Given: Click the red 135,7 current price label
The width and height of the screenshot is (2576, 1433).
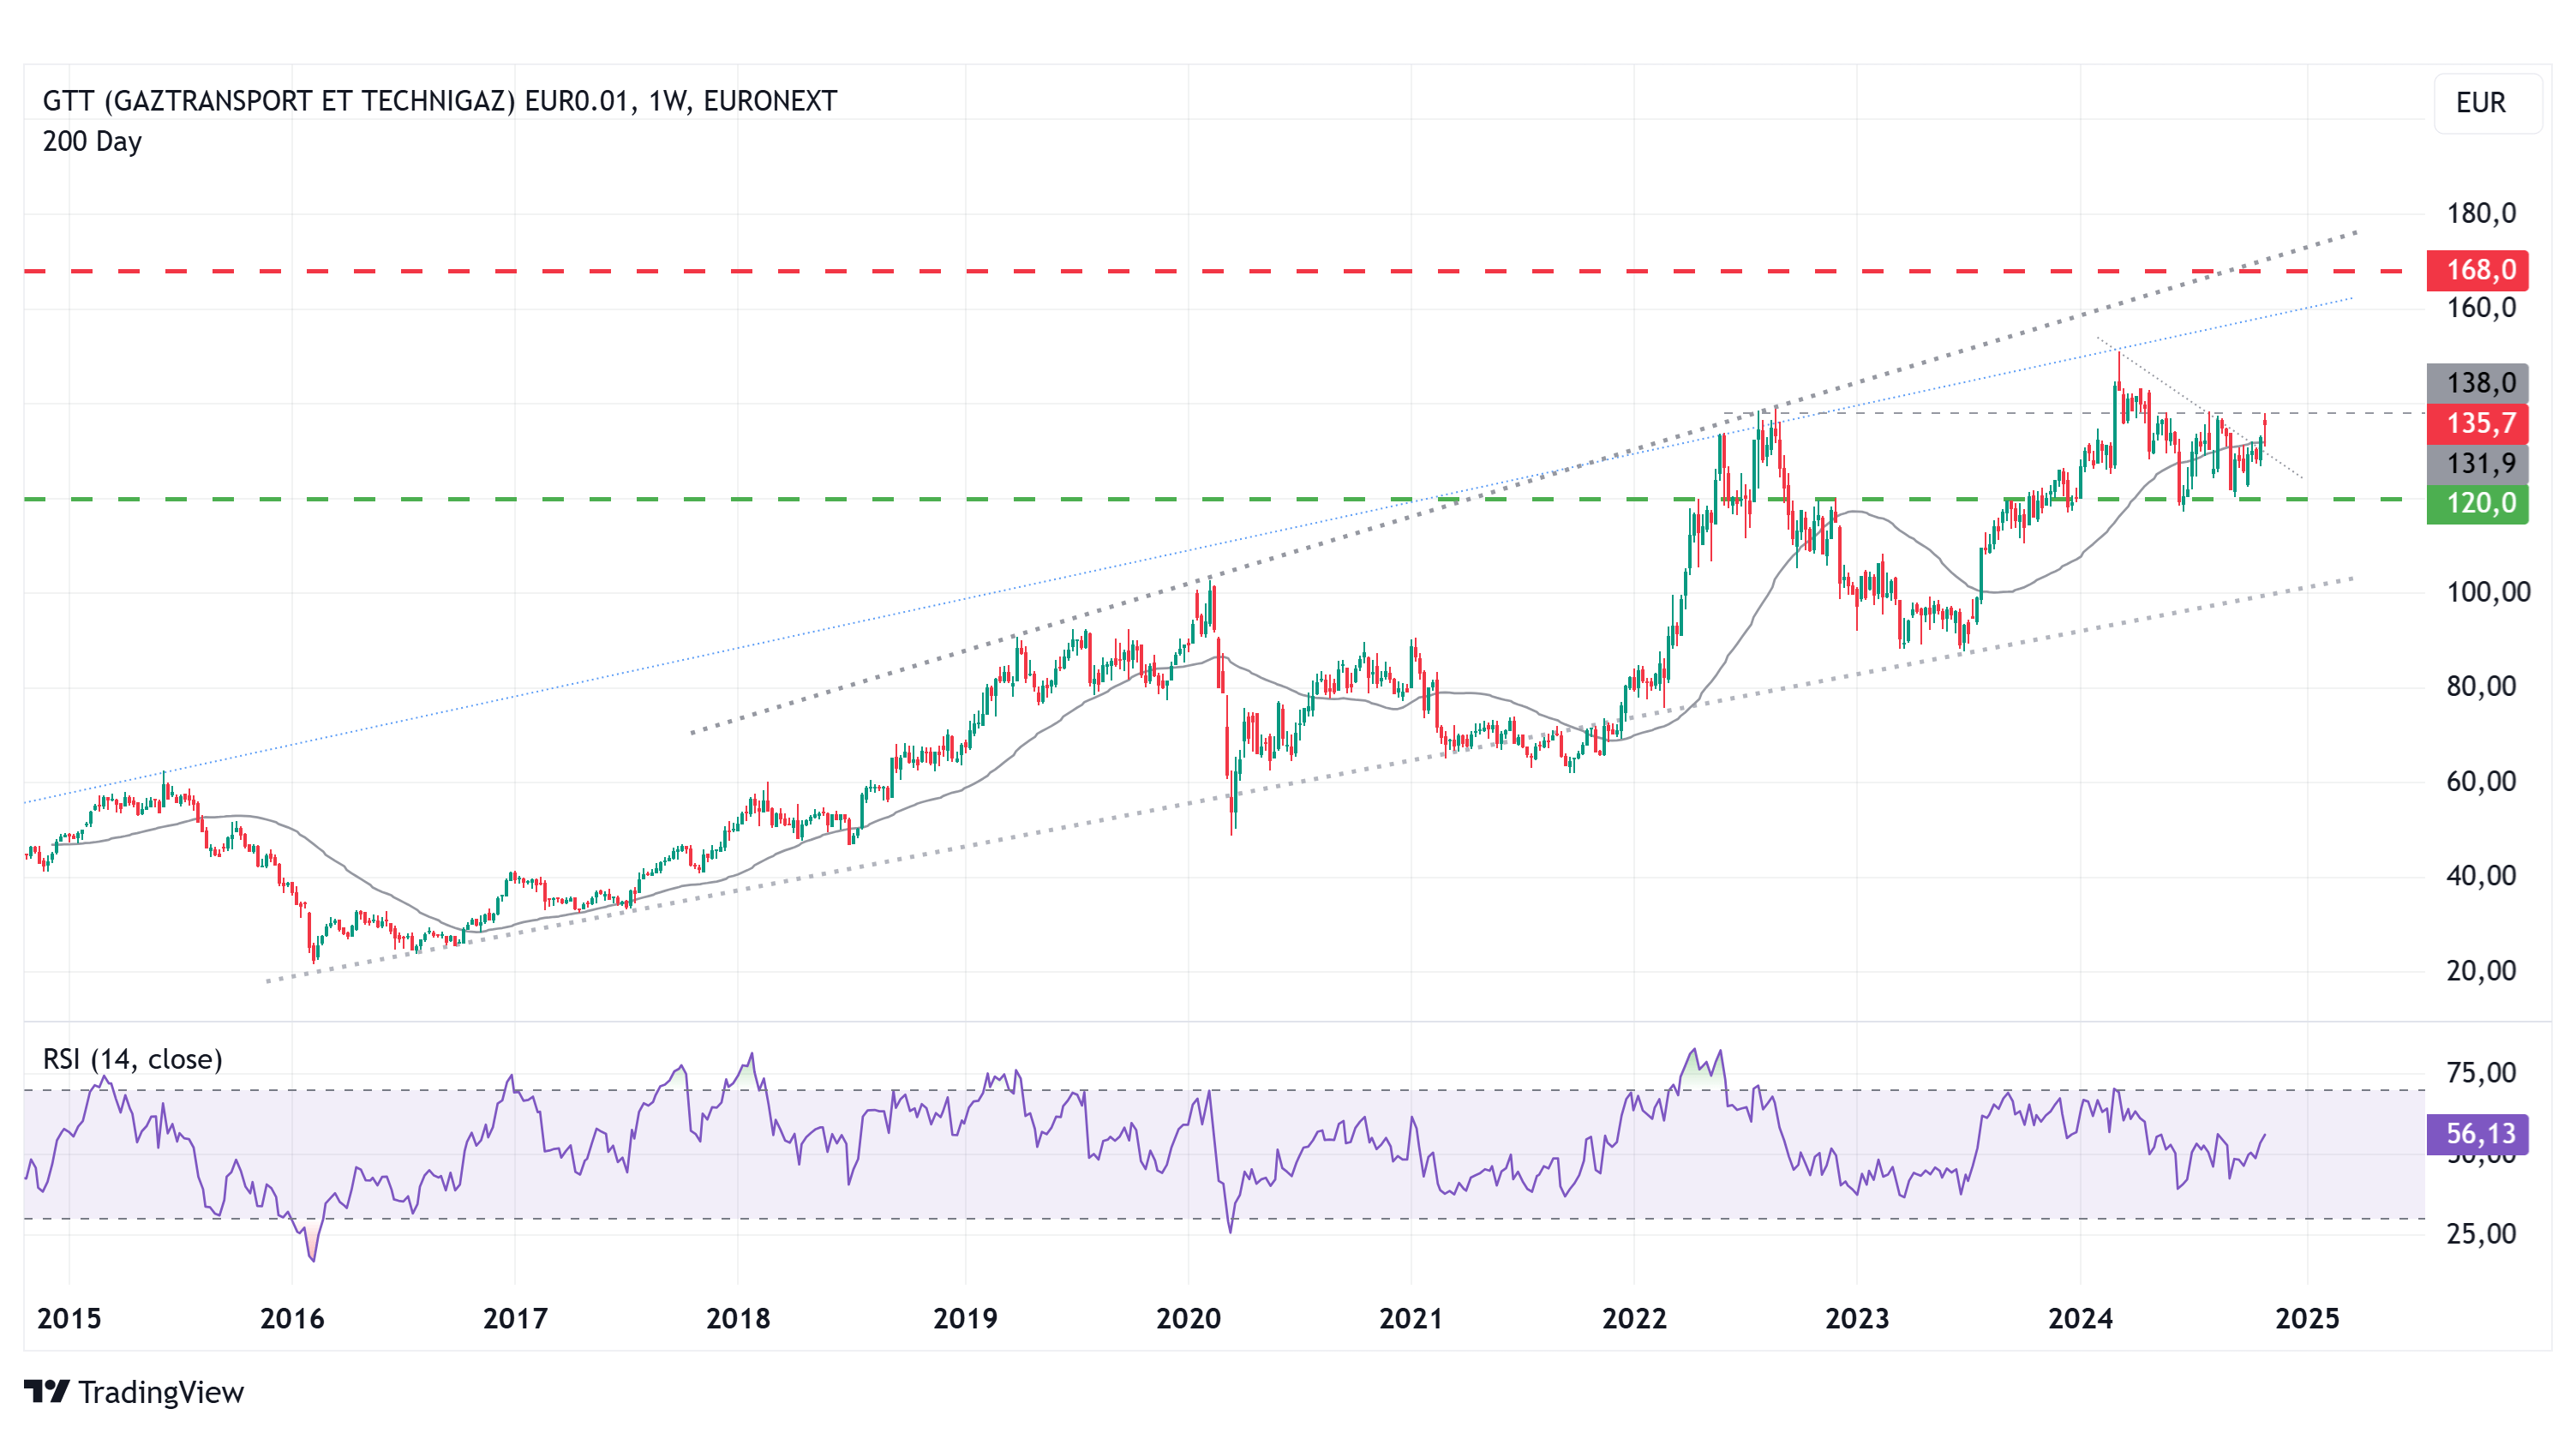Looking at the screenshot, I should [2477, 423].
